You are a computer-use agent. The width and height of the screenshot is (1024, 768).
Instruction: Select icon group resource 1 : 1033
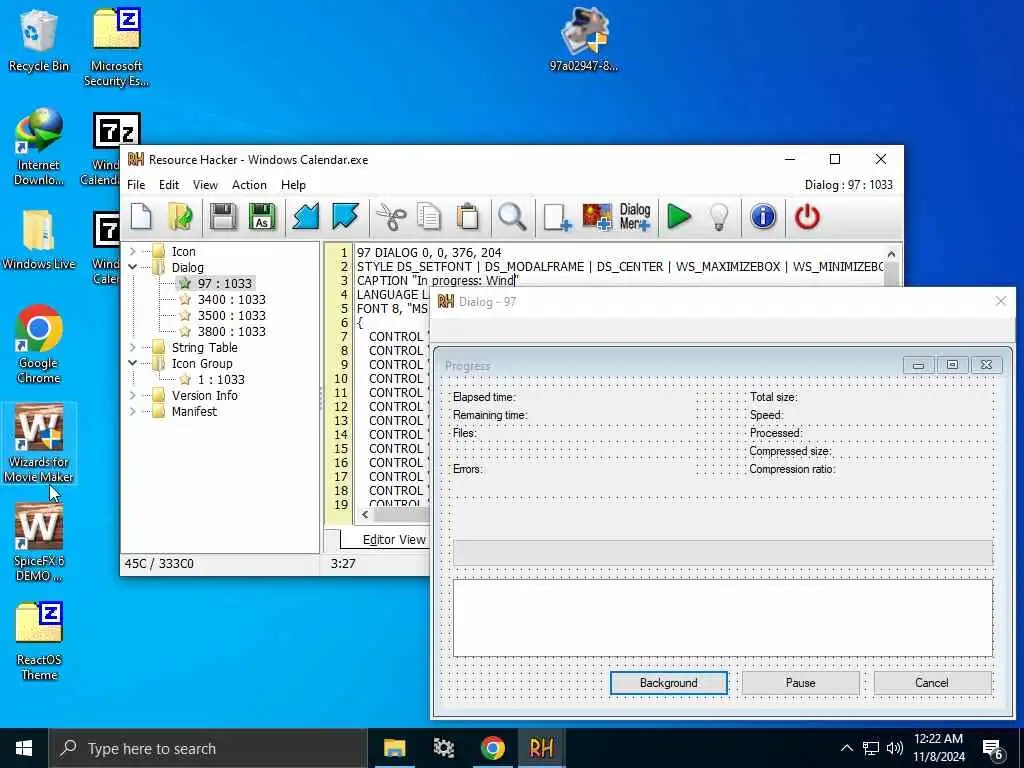(221, 379)
